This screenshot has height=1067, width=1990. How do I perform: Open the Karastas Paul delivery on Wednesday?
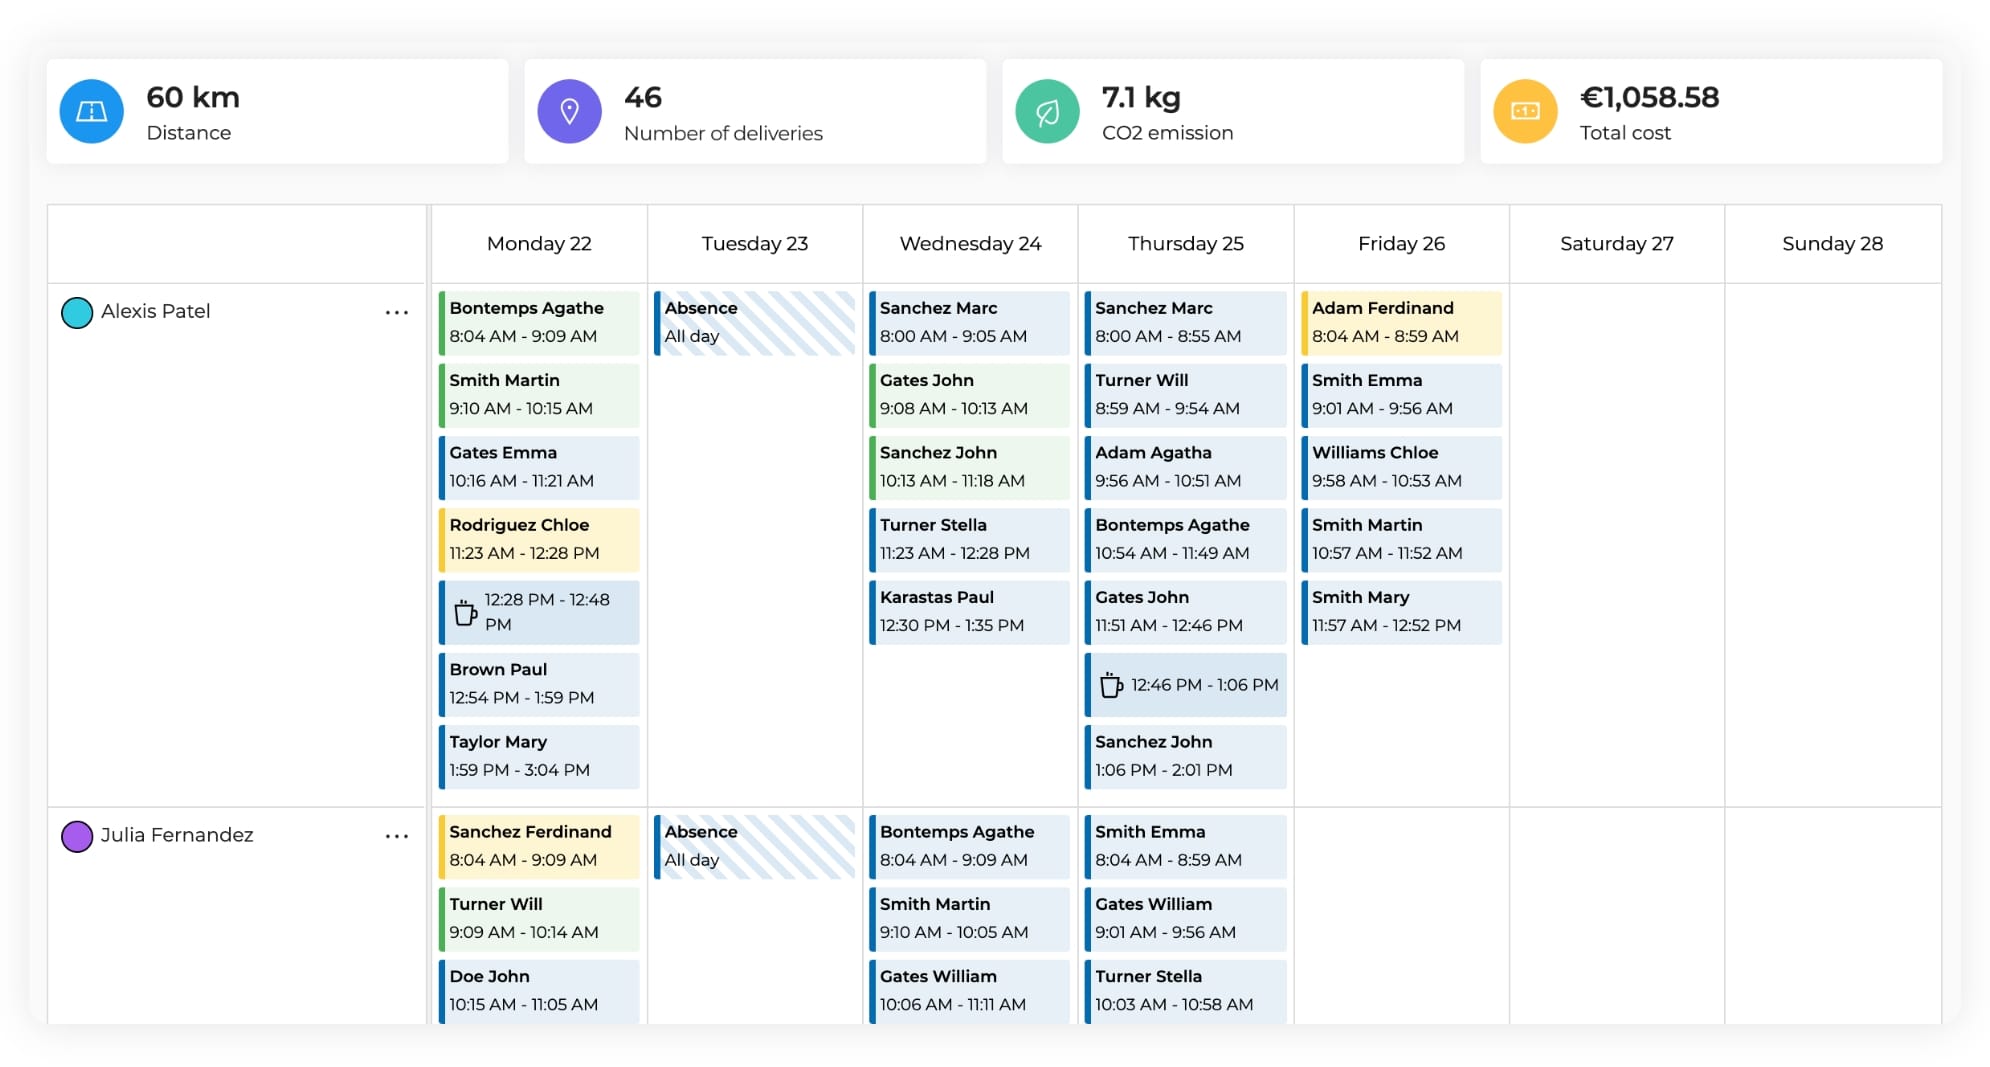click(968, 611)
